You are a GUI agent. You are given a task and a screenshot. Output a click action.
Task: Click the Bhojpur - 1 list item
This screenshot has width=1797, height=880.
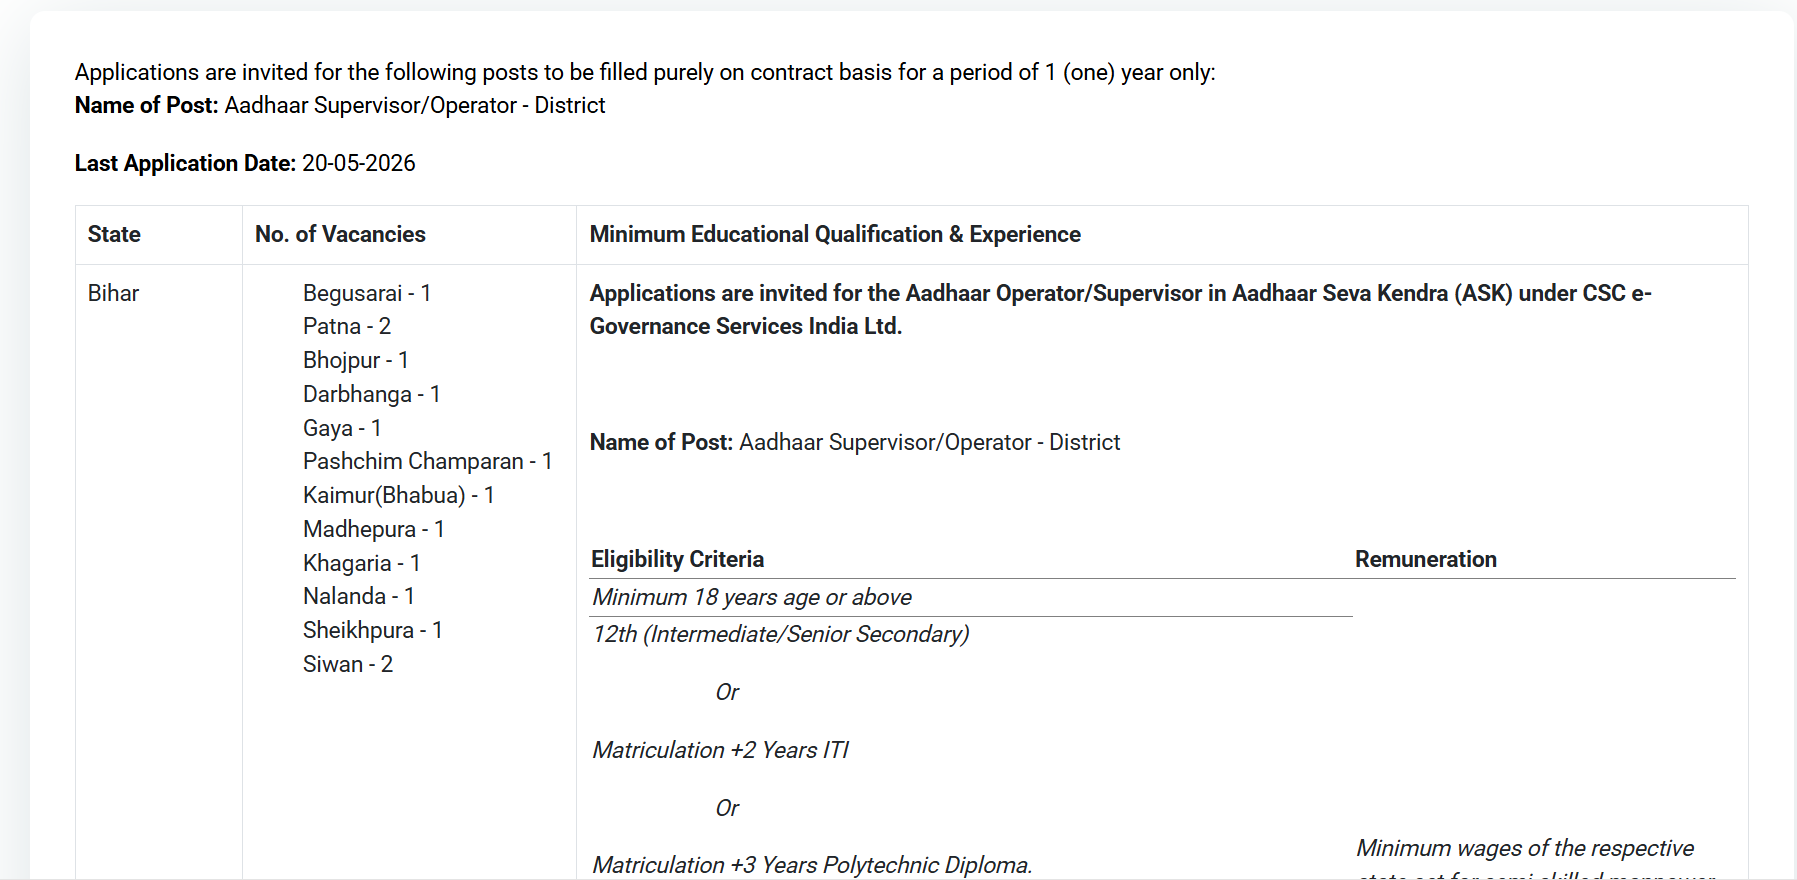click(x=355, y=360)
